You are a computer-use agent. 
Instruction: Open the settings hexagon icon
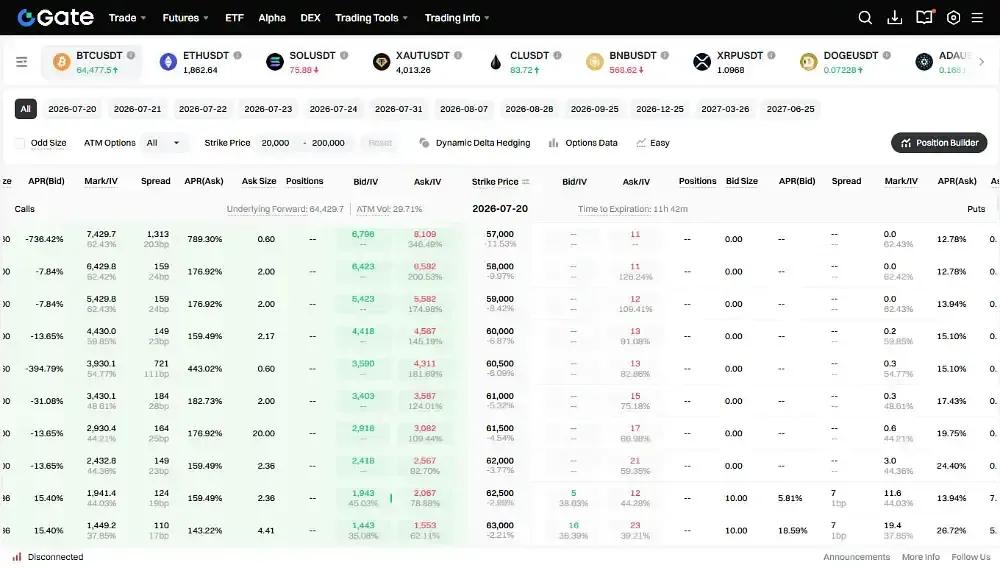(953, 18)
